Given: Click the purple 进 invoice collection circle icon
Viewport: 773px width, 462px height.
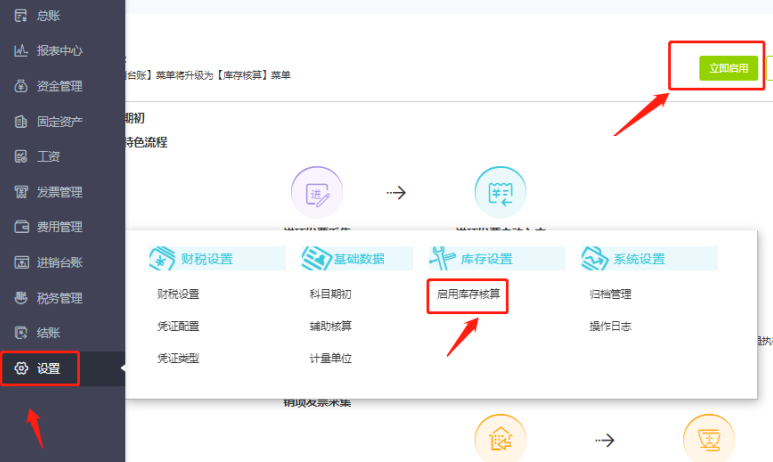Looking at the screenshot, I should (x=317, y=192).
